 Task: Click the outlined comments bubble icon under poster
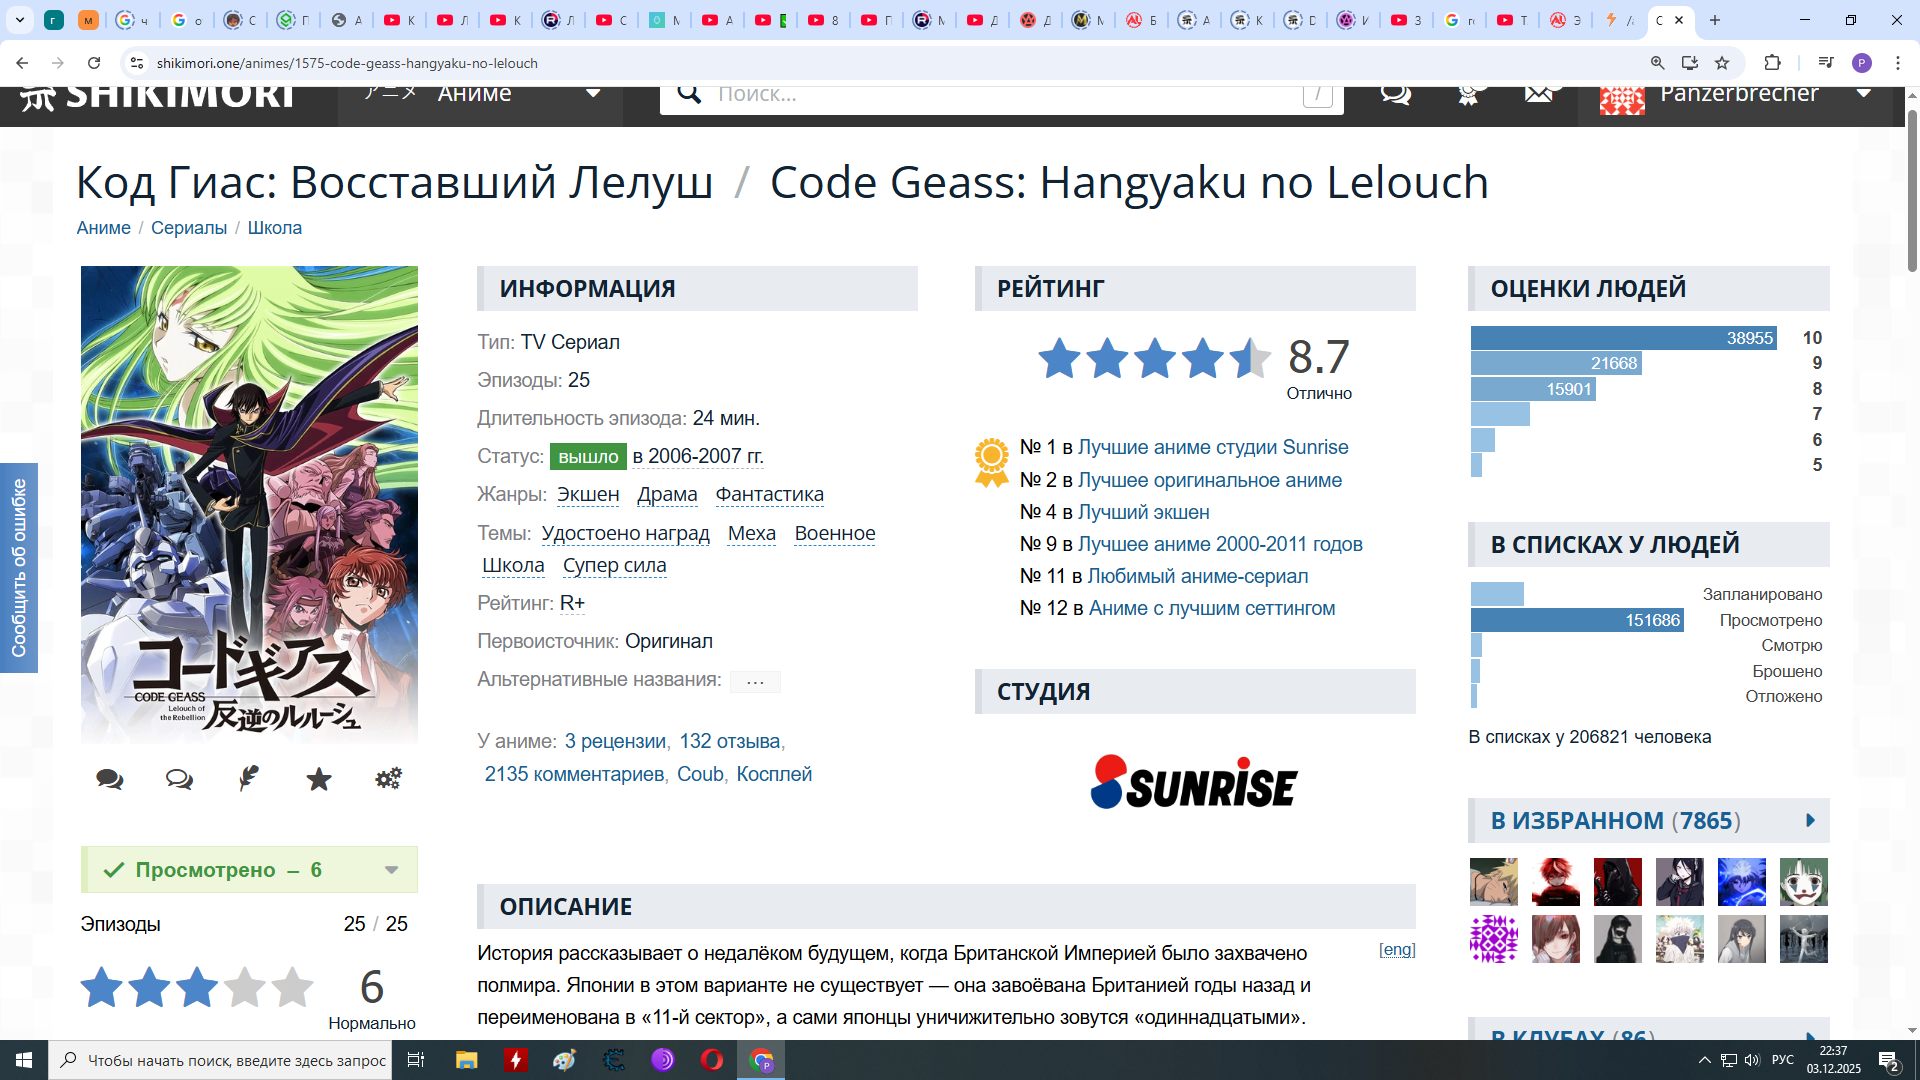[x=179, y=779]
